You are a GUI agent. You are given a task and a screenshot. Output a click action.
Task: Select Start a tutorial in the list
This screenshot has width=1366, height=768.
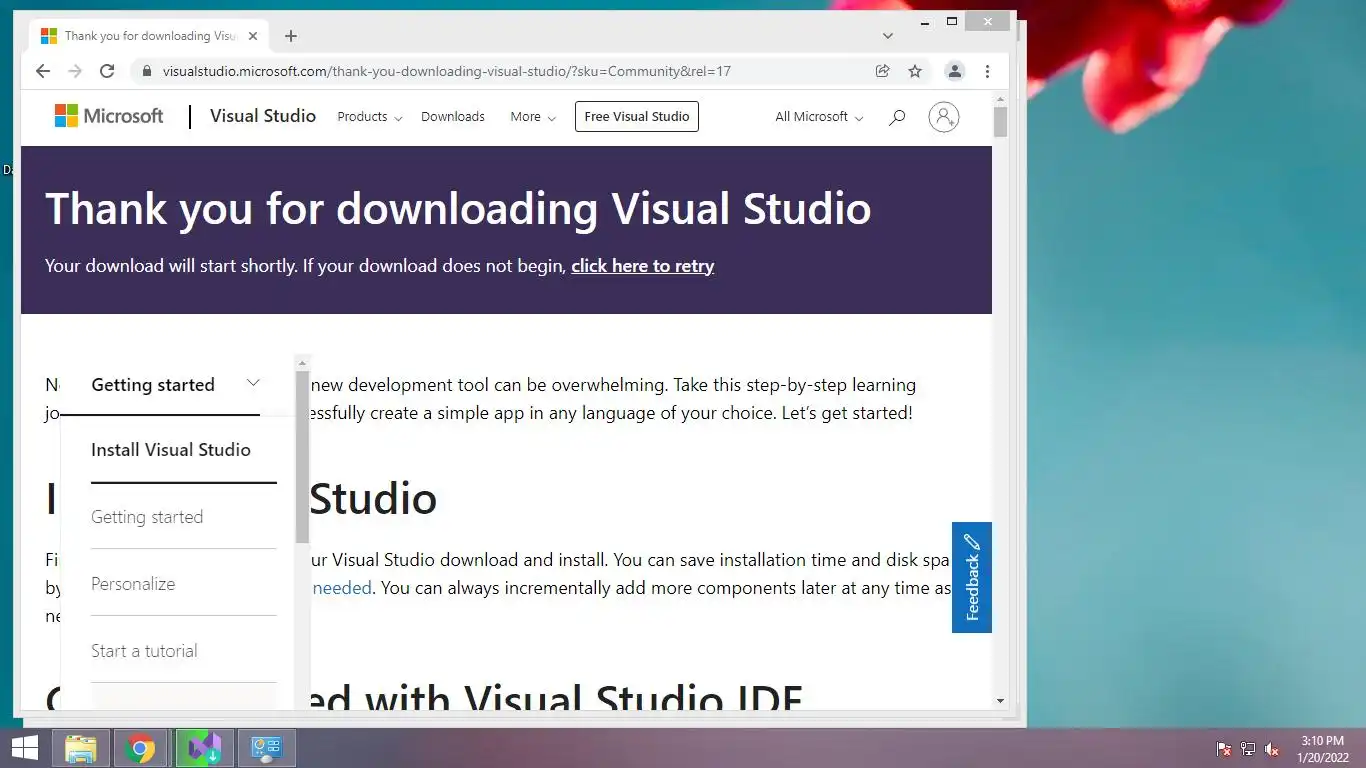pos(144,651)
